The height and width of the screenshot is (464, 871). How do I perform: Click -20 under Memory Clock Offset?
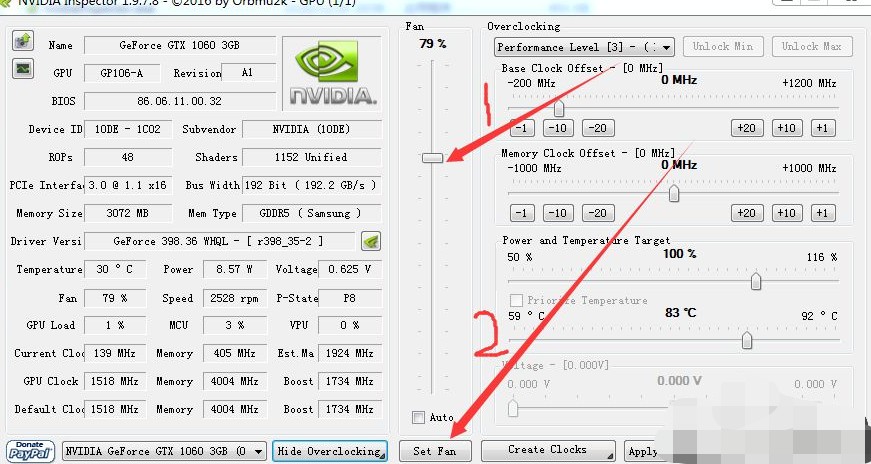[x=597, y=213]
